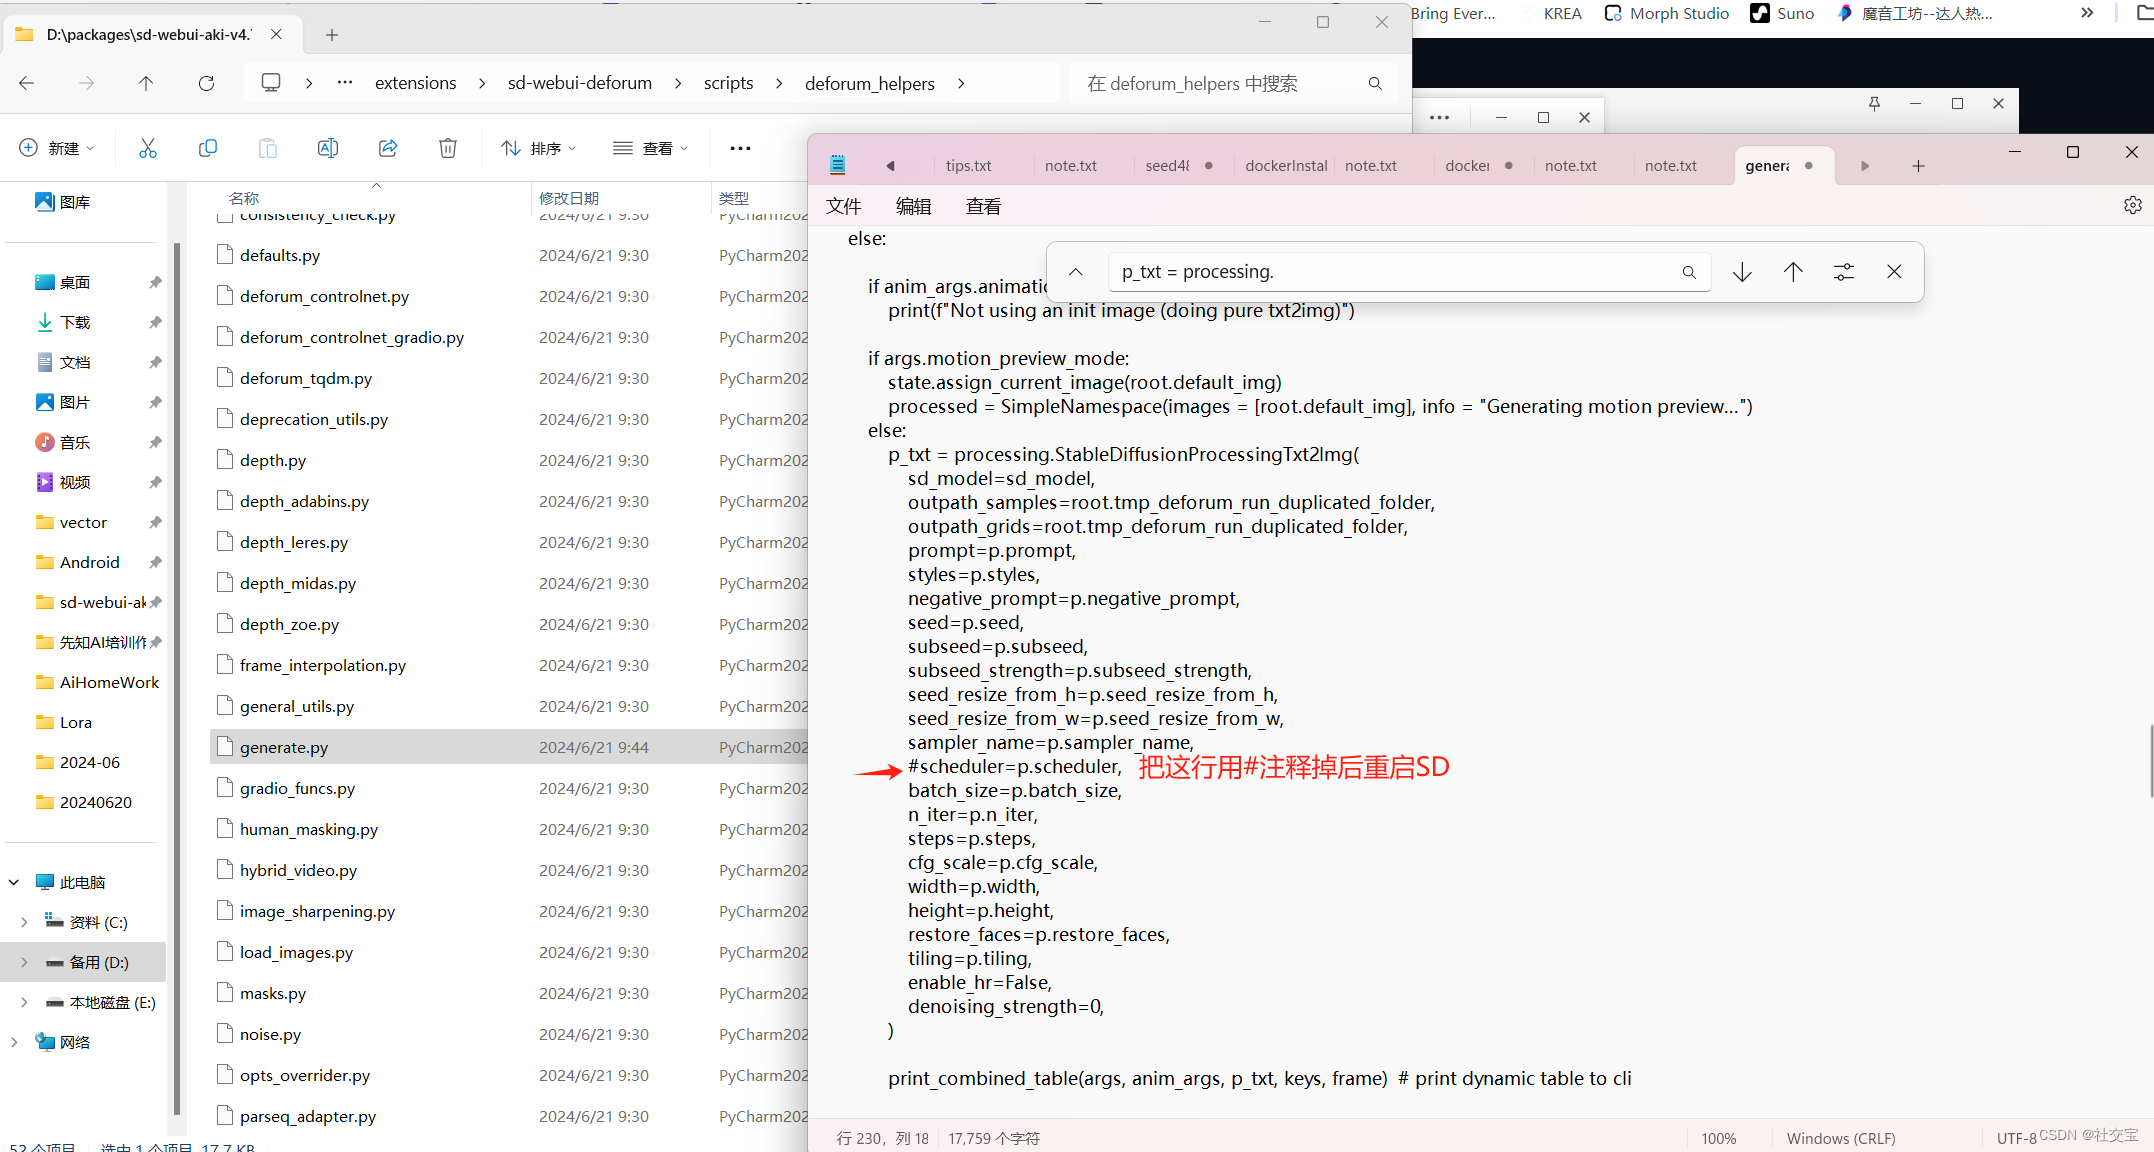Open find options sliders icon
The height and width of the screenshot is (1152, 2154).
pyautogui.click(x=1843, y=272)
